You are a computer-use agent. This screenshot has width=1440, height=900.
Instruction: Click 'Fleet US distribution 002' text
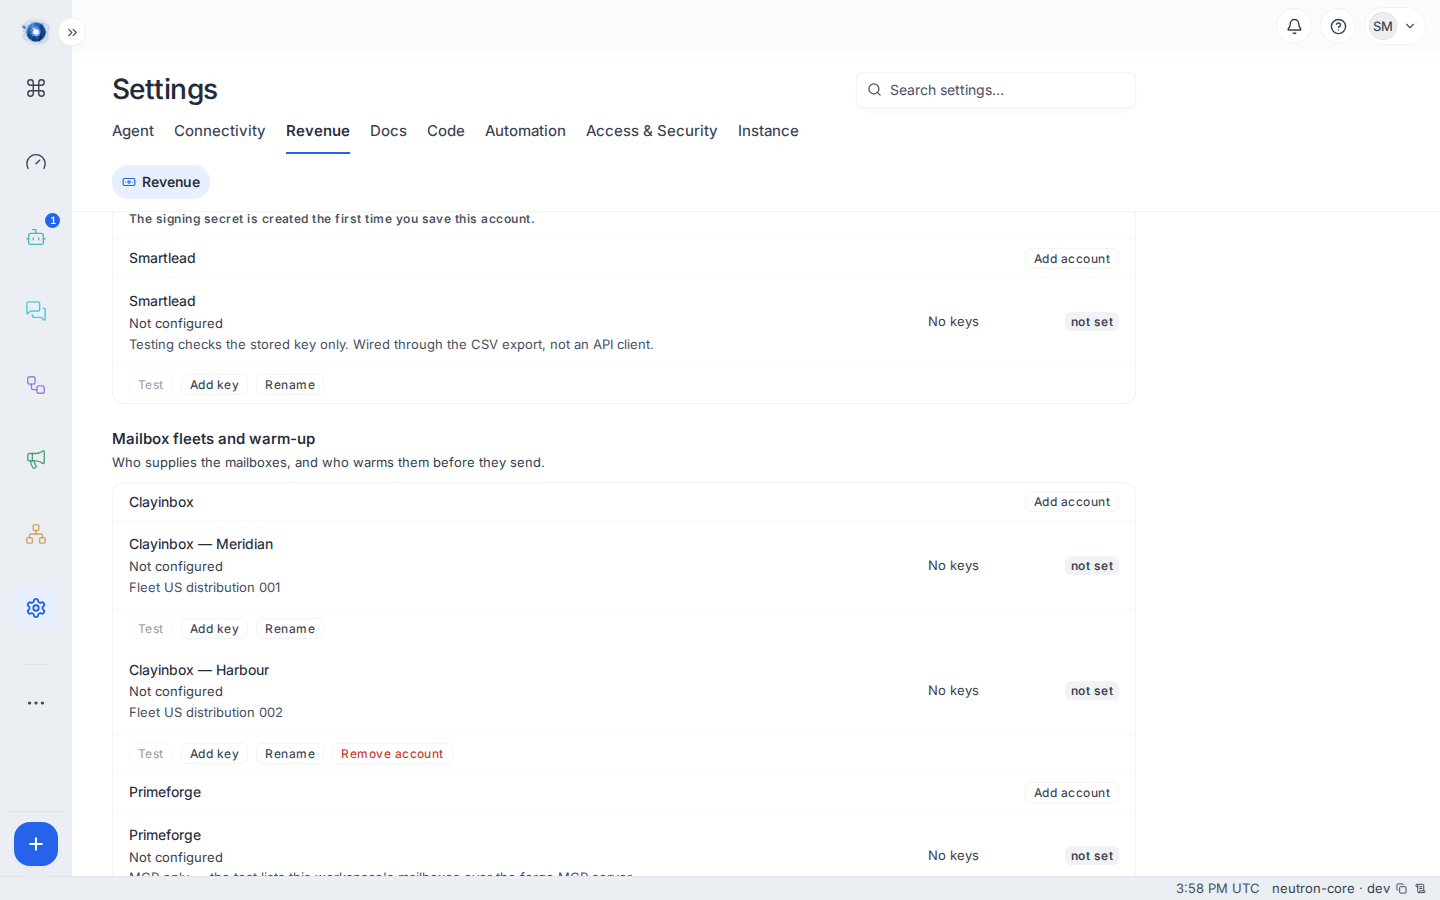point(206,713)
